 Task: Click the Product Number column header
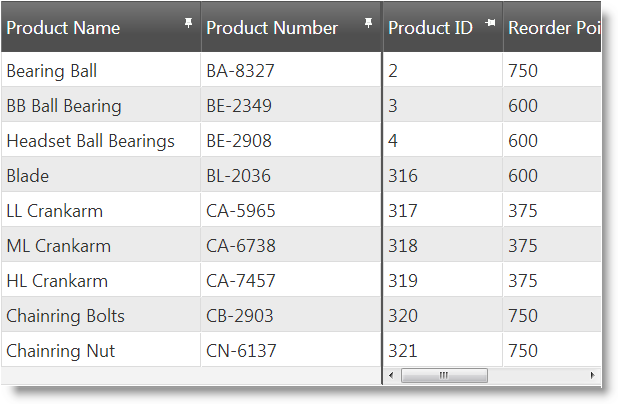click(x=272, y=28)
